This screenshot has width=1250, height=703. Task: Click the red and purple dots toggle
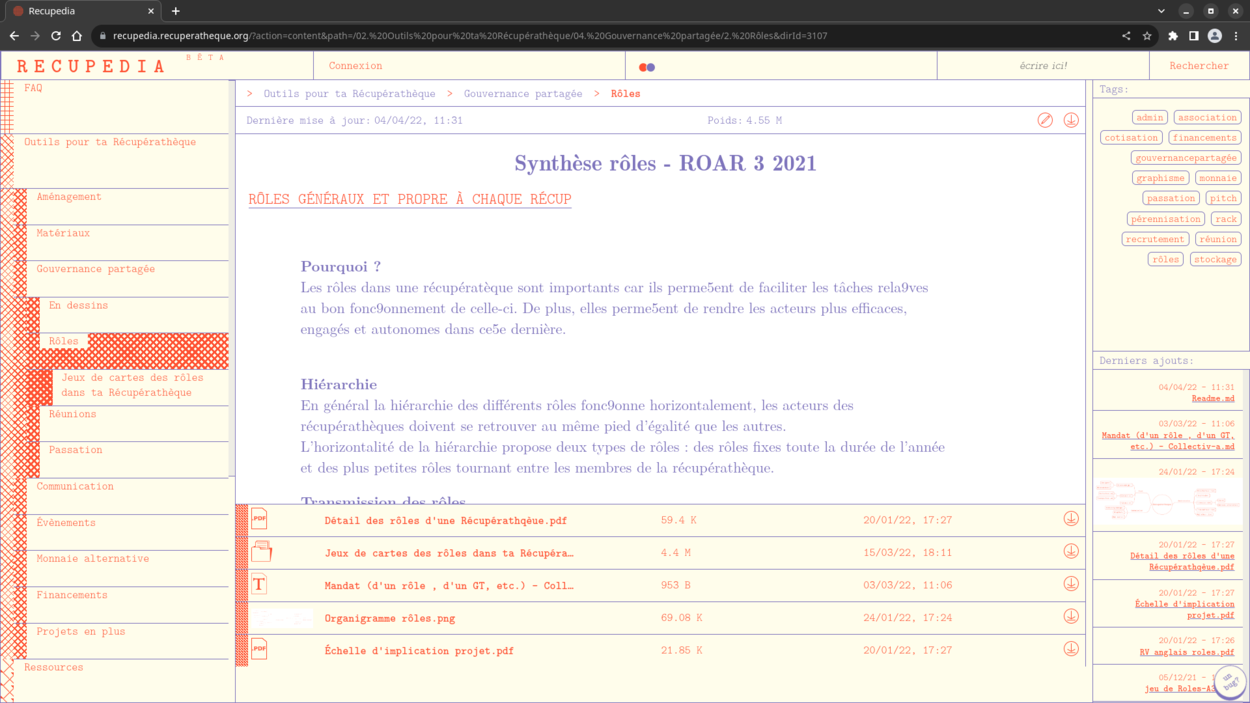point(647,67)
